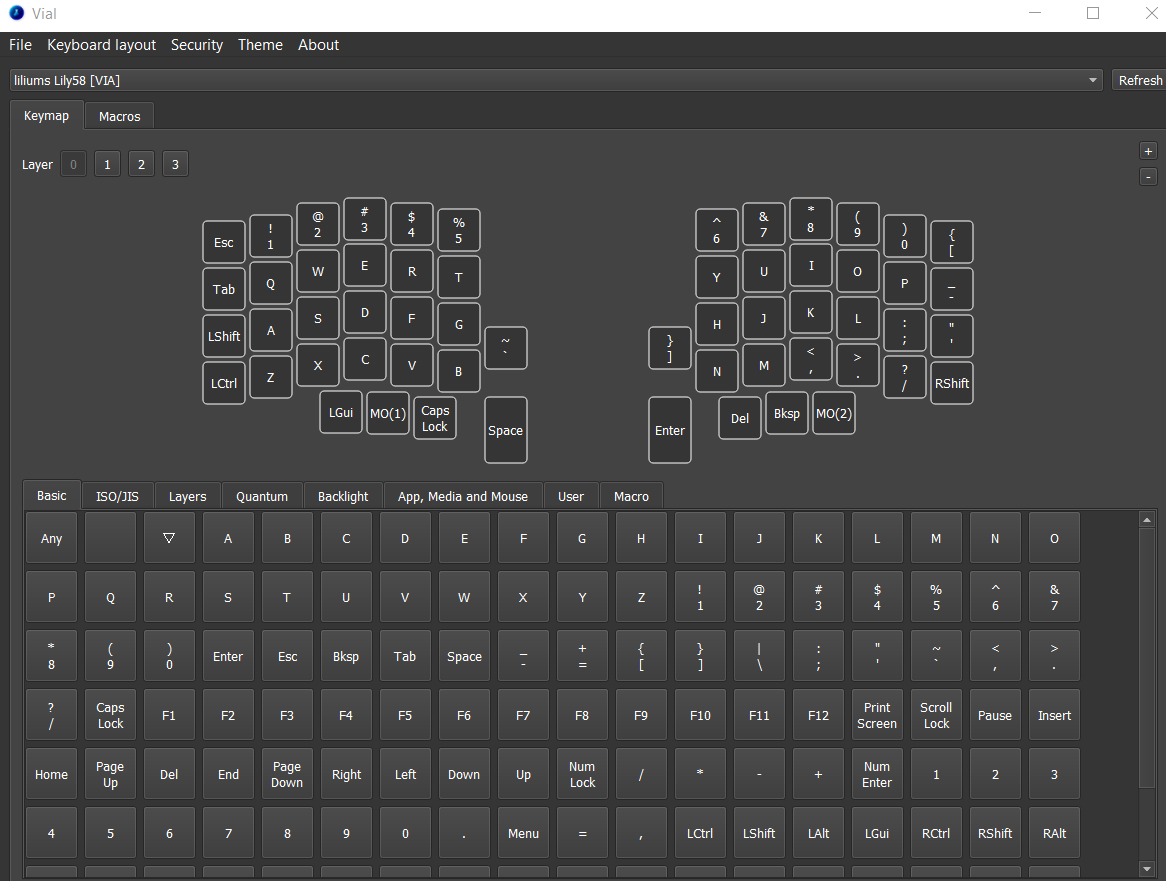Pick the Menu keycode from palette
This screenshot has height=881, width=1166.
(524, 833)
